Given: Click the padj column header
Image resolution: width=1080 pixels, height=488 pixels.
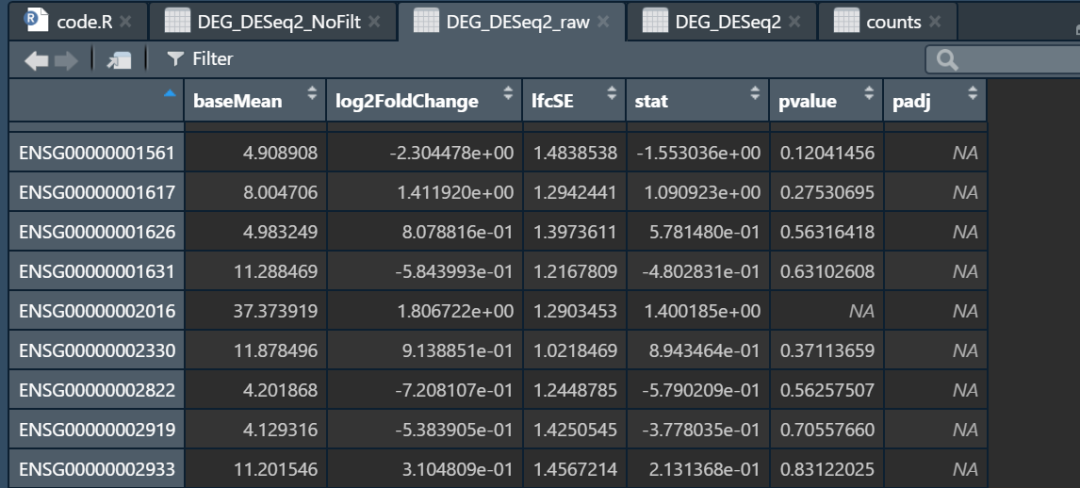Looking at the screenshot, I should click(x=935, y=100).
